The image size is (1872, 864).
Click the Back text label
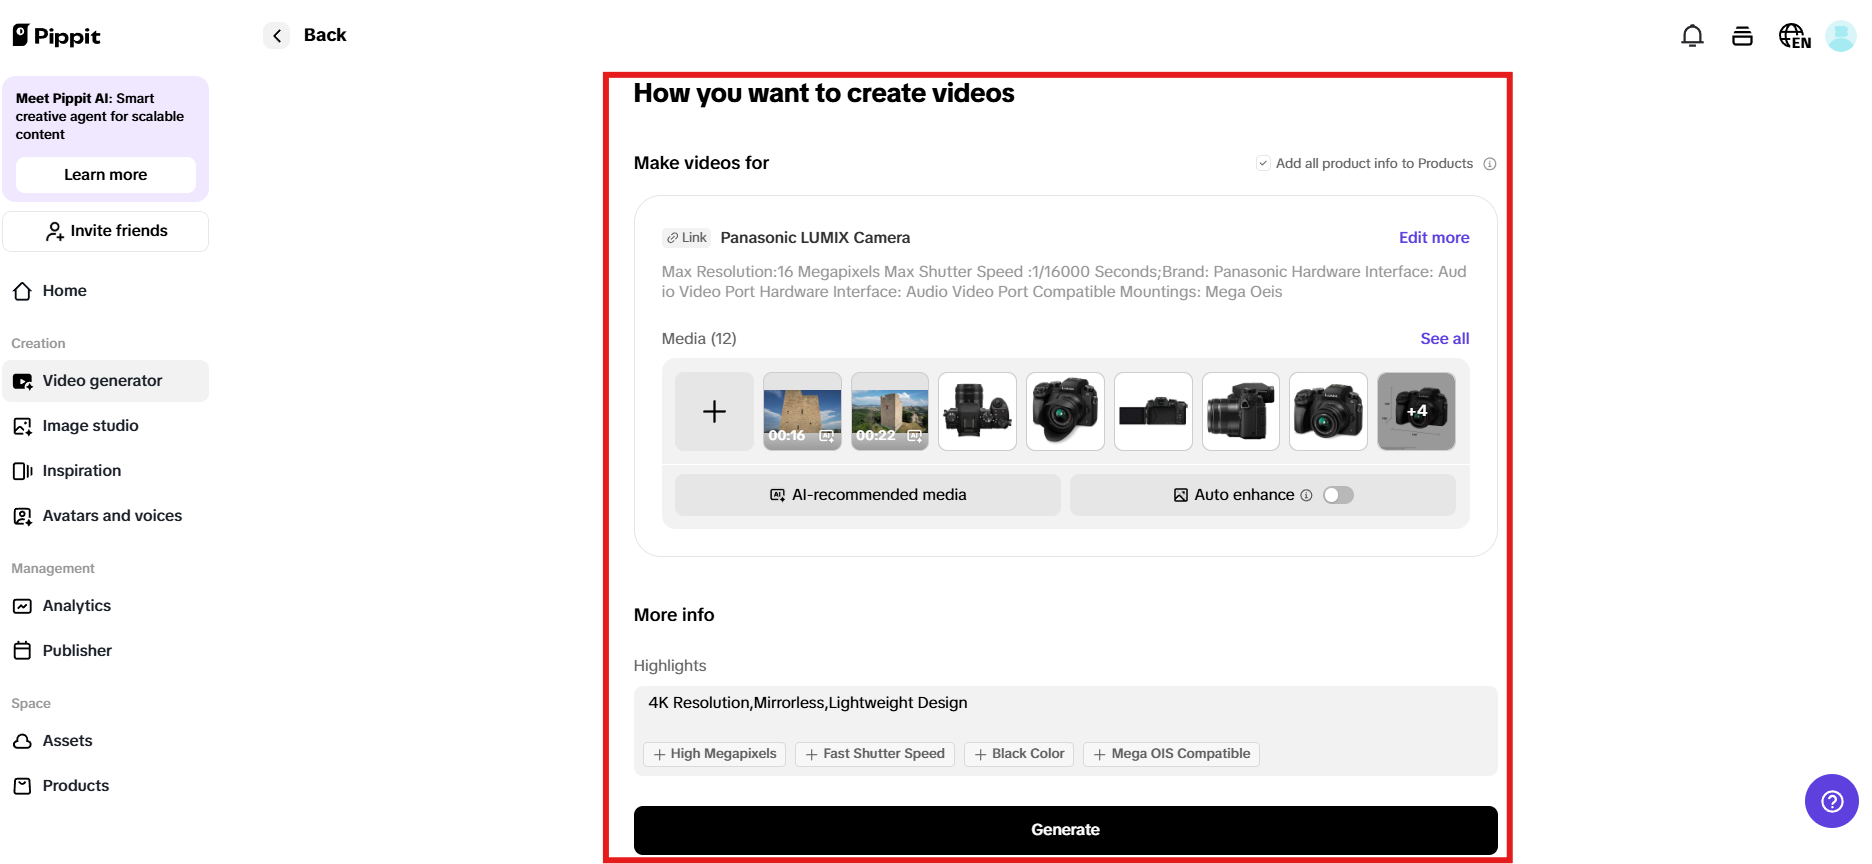pyautogui.click(x=325, y=35)
